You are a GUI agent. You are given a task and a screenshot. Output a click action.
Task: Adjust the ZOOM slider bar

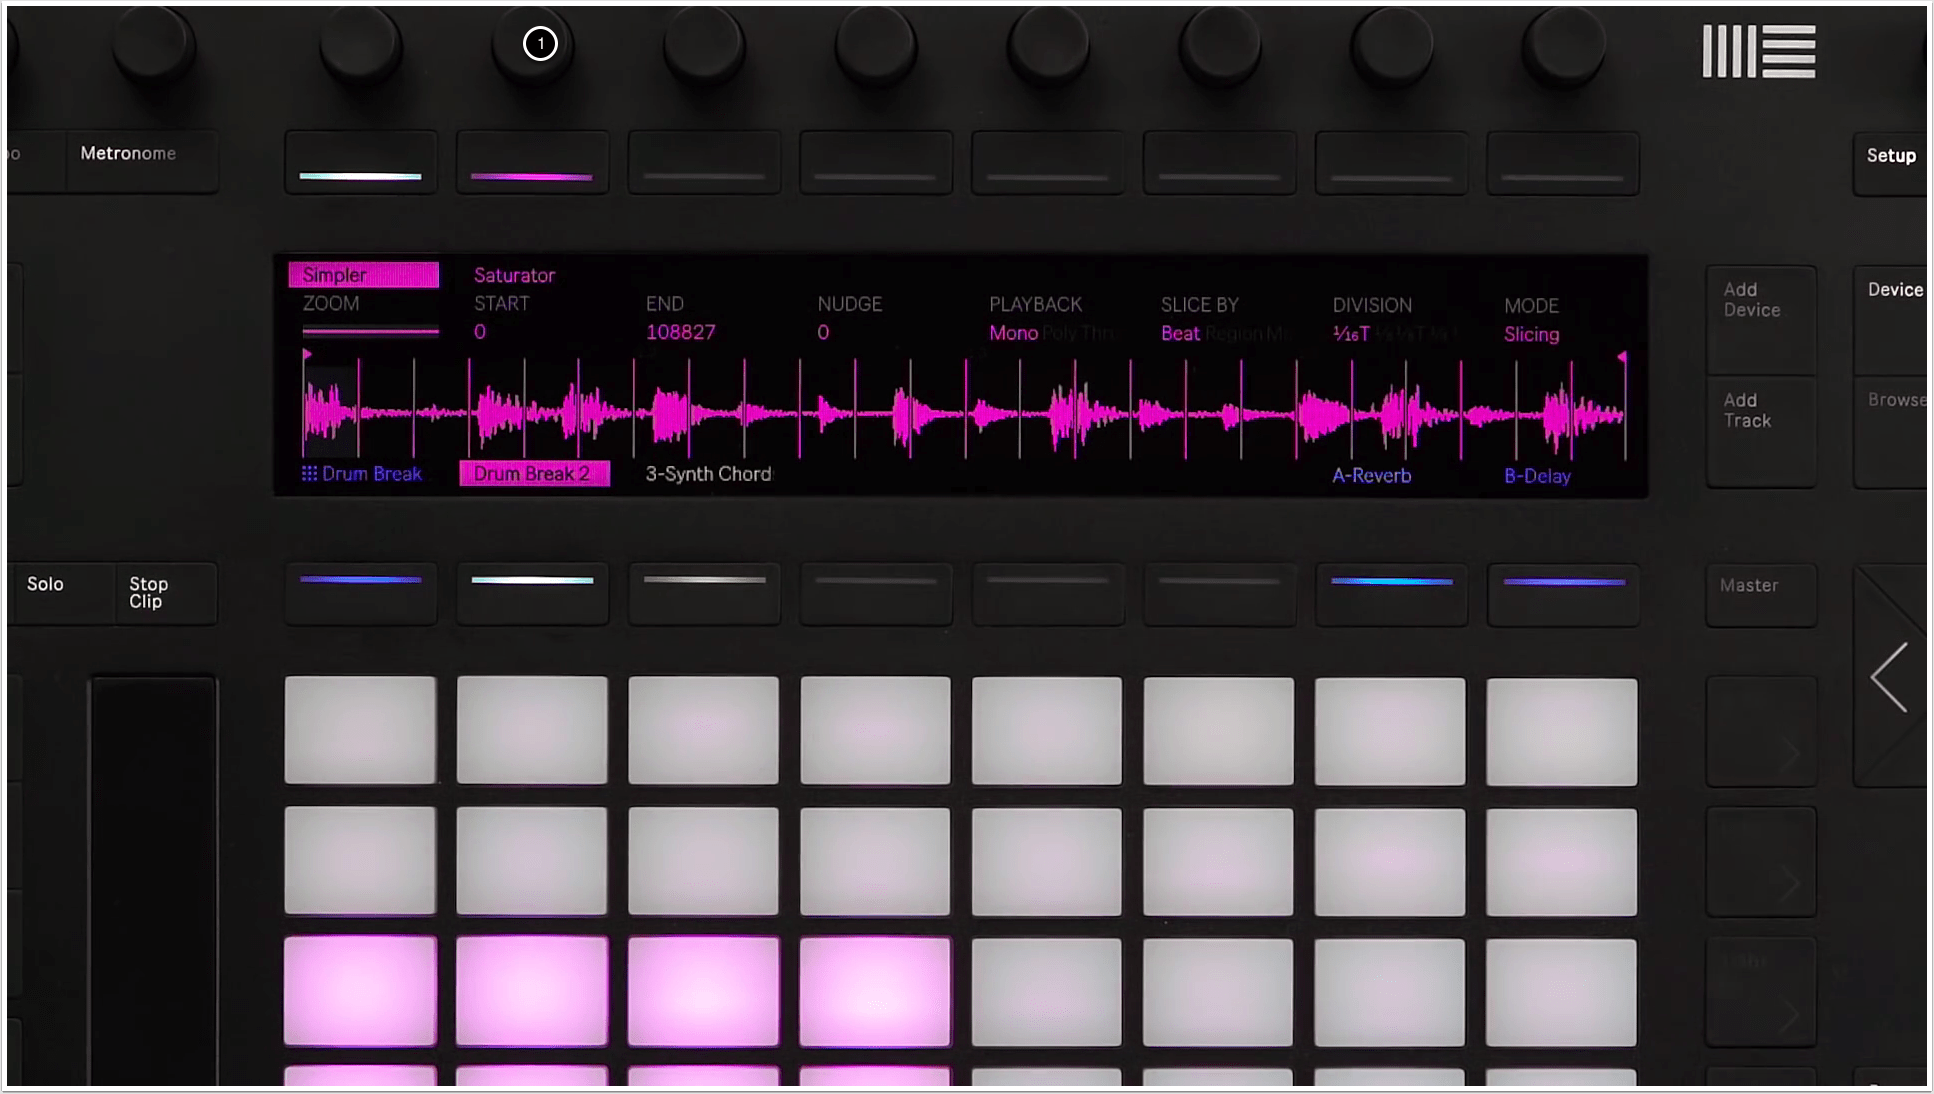tap(370, 331)
